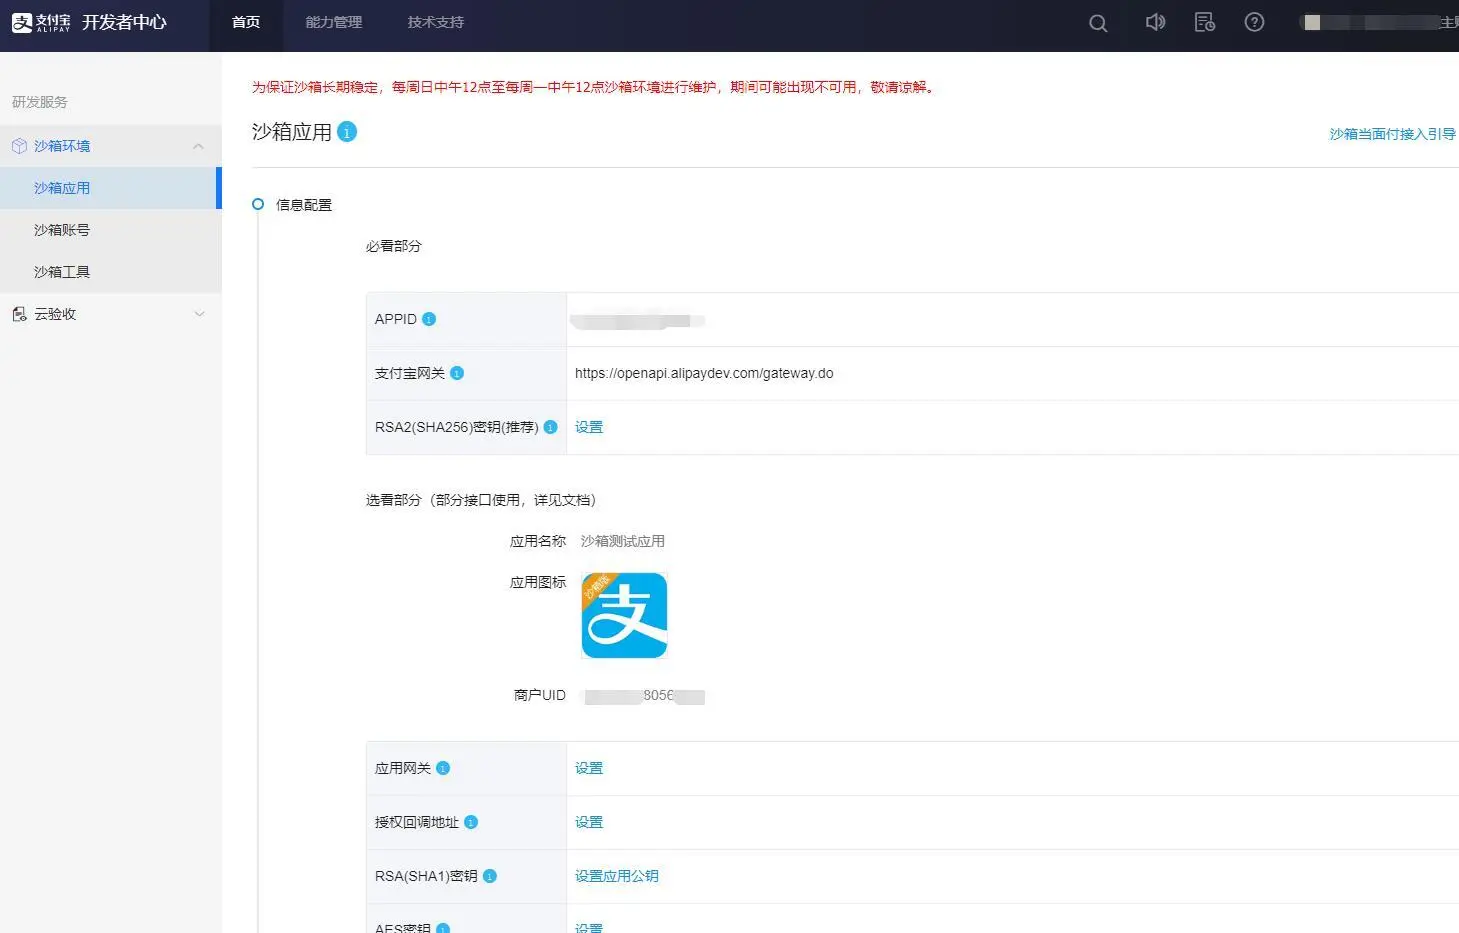The width and height of the screenshot is (1459, 933).
Task: Open the help question mark icon
Action: pyautogui.click(x=1254, y=22)
